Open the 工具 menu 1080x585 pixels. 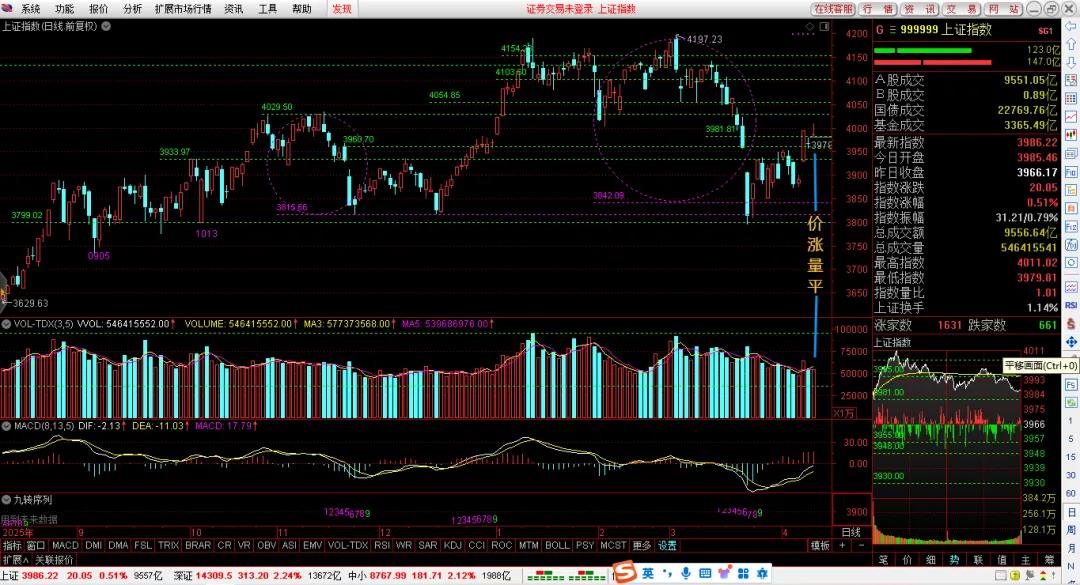point(267,9)
